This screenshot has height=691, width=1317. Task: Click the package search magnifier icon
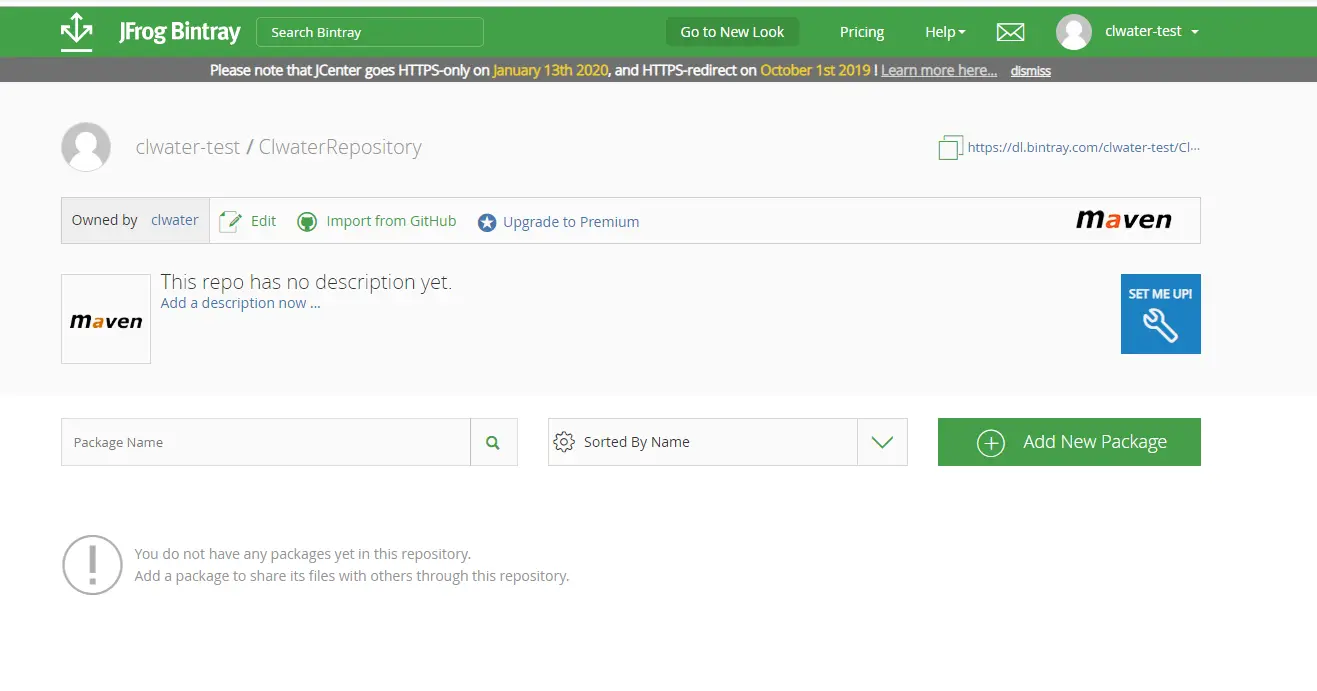point(493,442)
